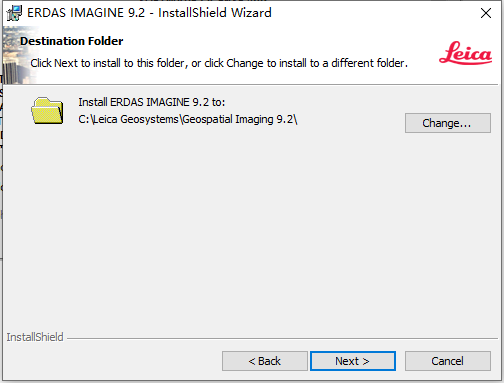Close the InstallShield Wizard window

point(486,13)
